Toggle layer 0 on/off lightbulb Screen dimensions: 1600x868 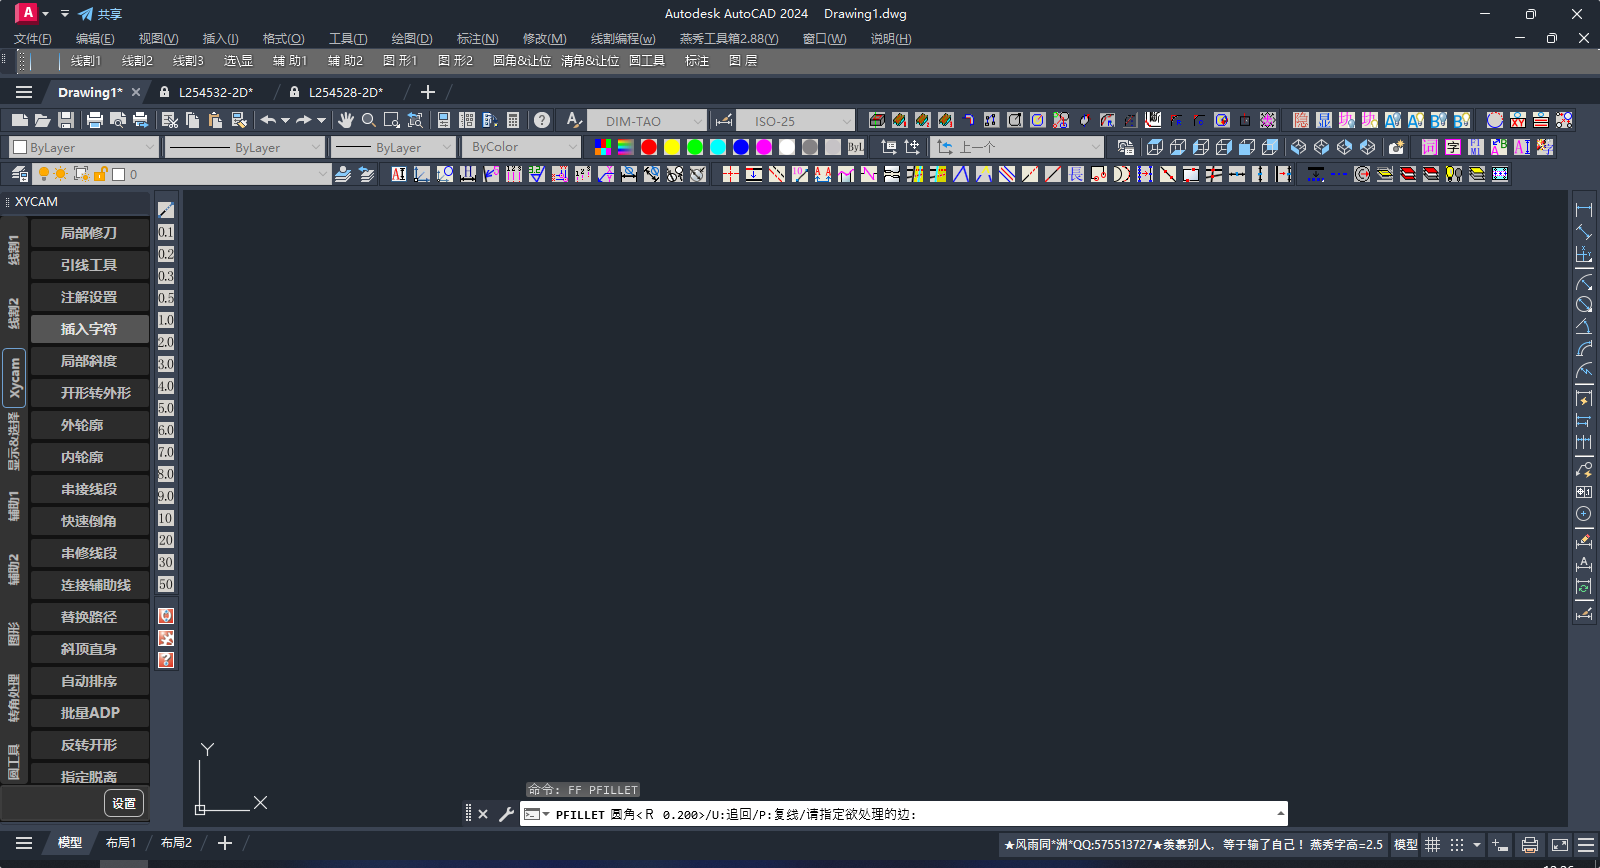[44, 174]
